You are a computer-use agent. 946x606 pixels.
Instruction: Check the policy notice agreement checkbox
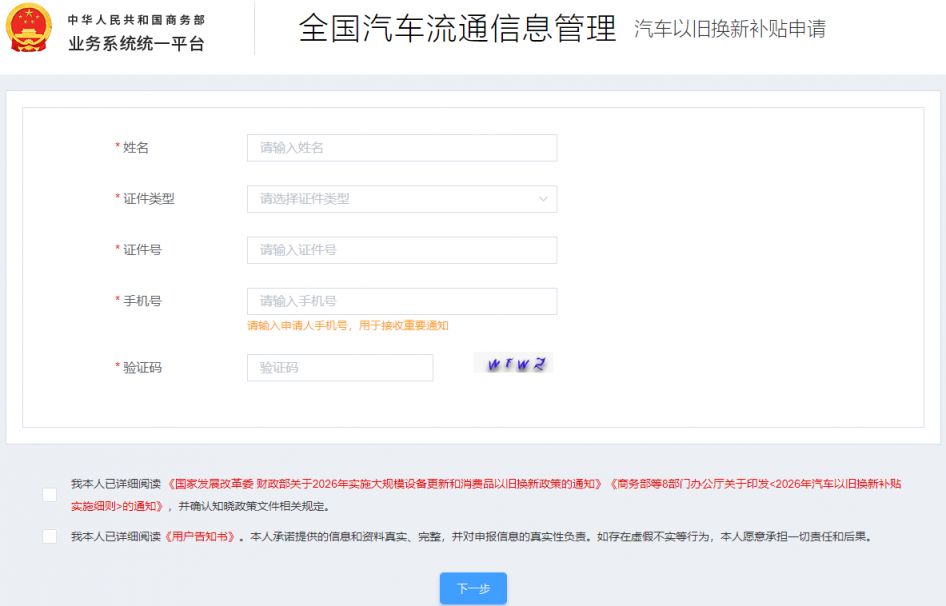[x=49, y=495]
